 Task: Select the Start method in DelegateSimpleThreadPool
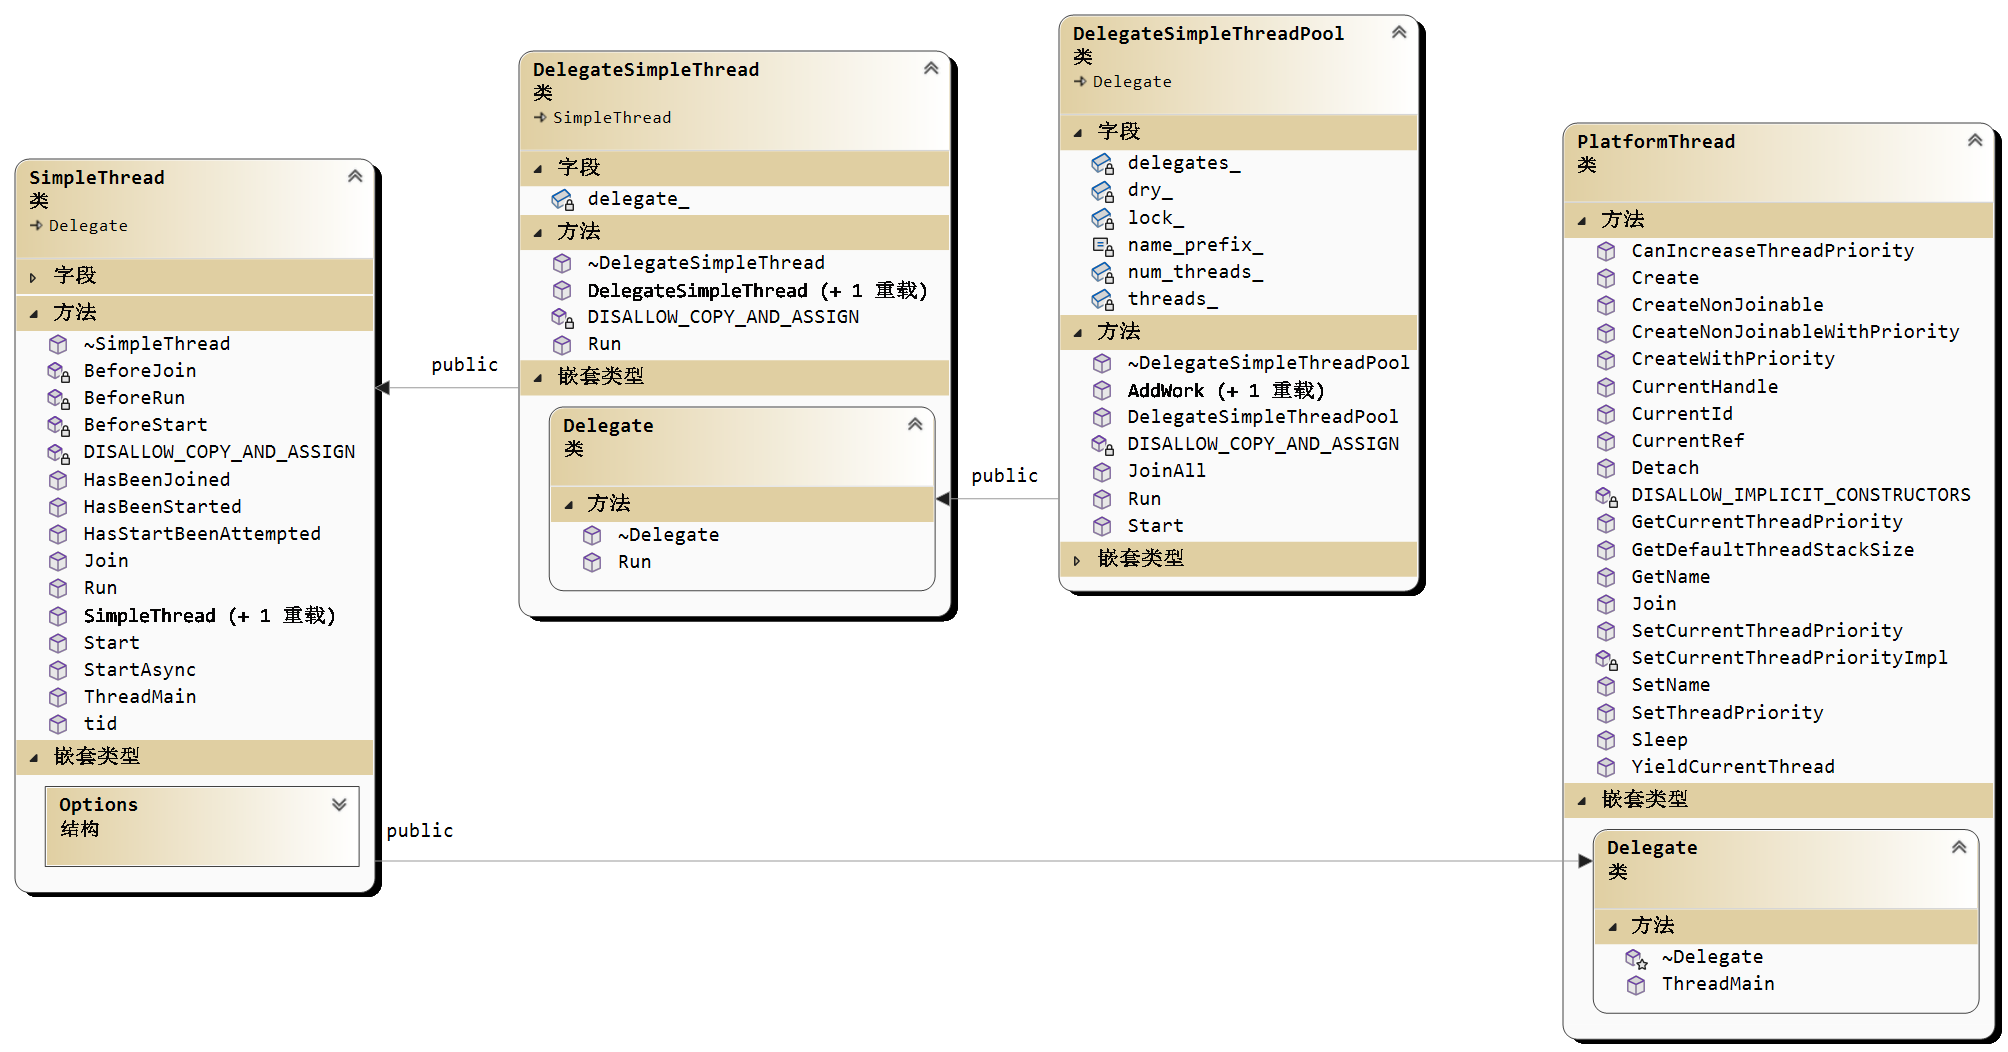1155,526
